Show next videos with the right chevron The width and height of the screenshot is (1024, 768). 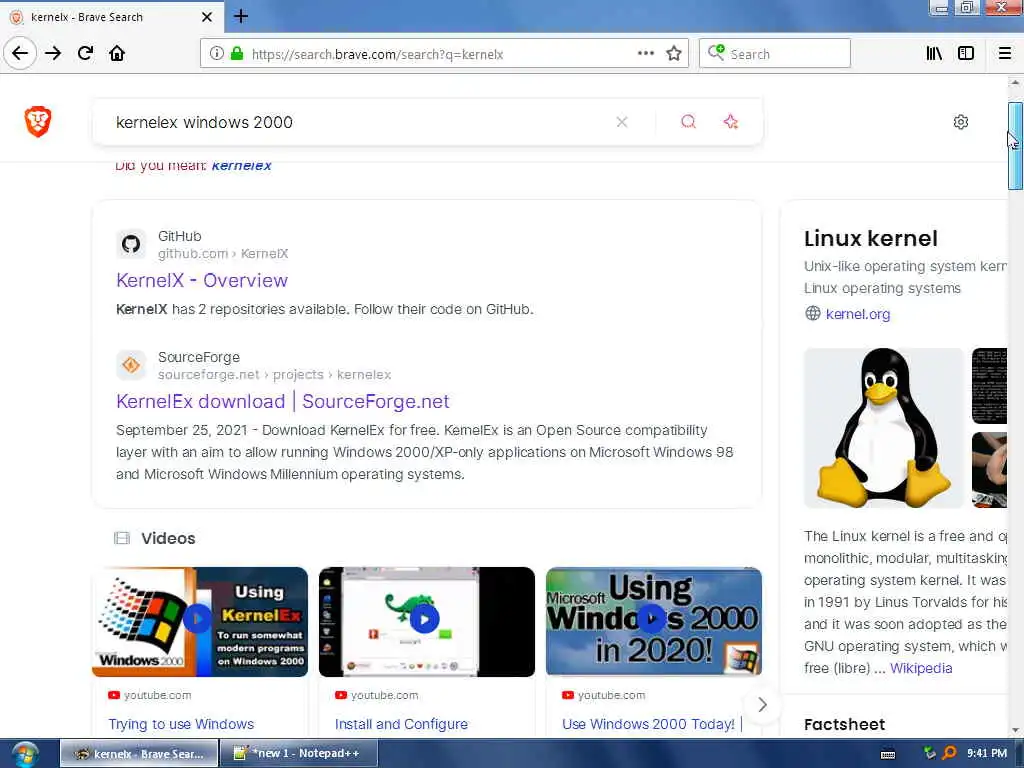pos(762,705)
